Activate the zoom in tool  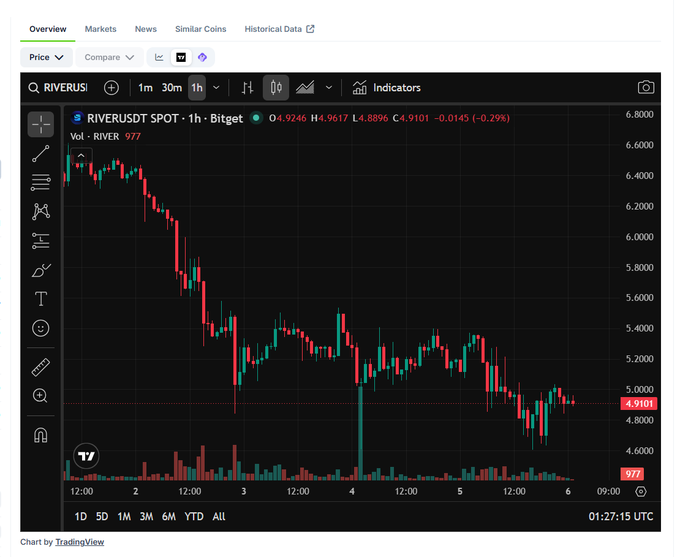tap(41, 396)
